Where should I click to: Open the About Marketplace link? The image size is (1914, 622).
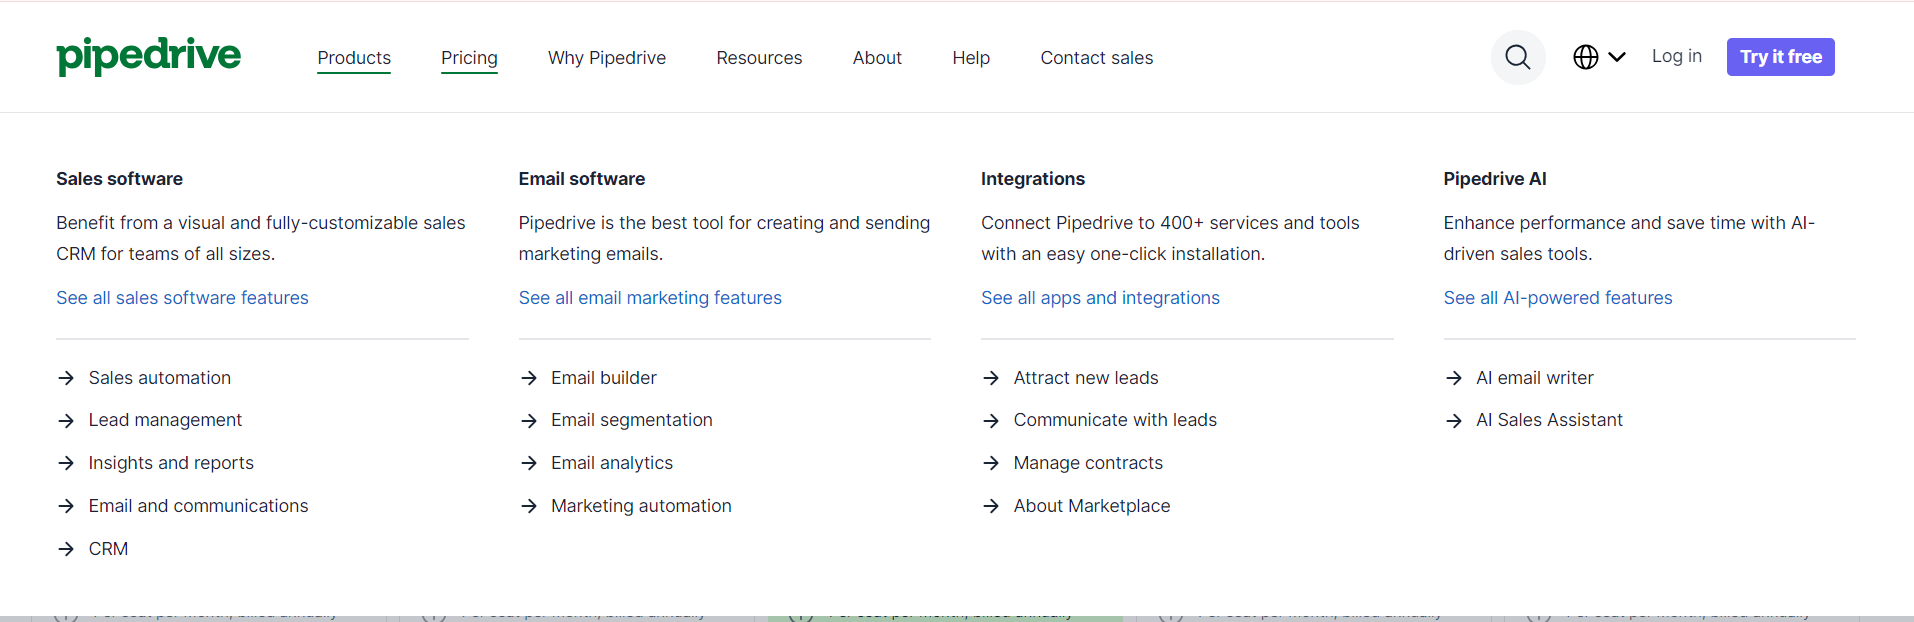click(1092, 506)
